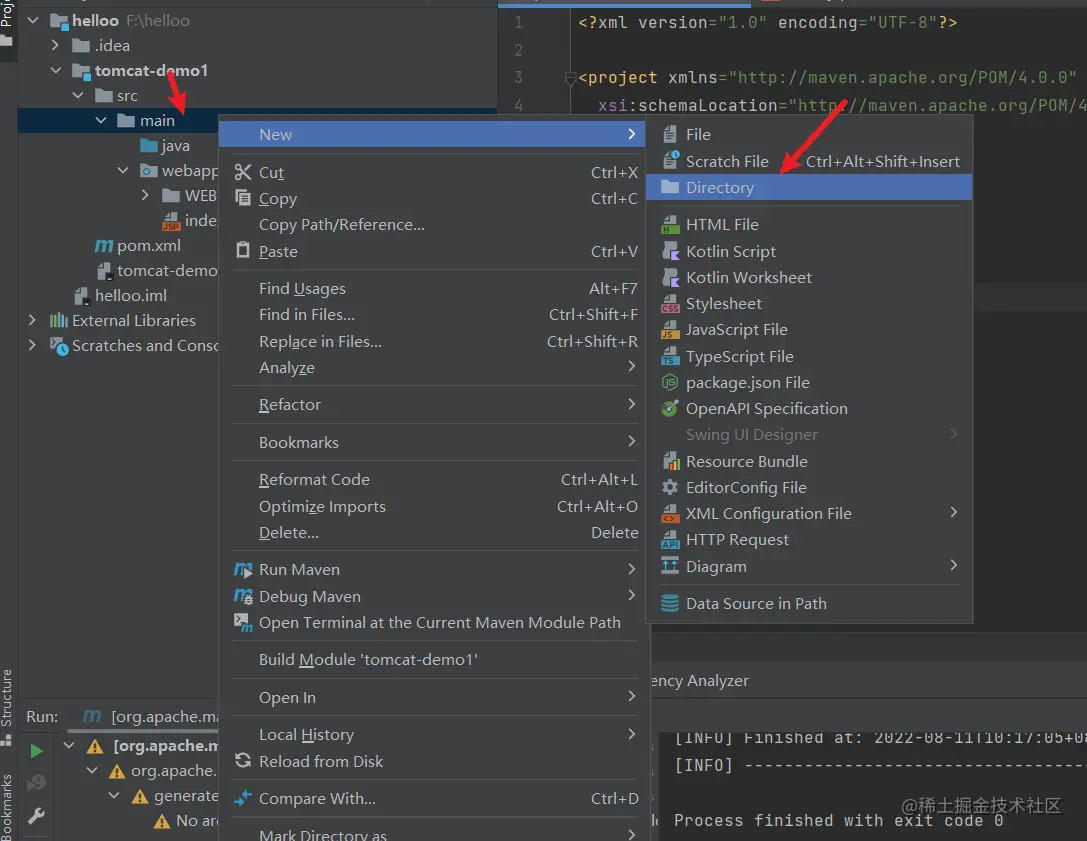This screenshot has width=1087, height=841.
Task: Expand External Libraries node
Action: point(32,320)
